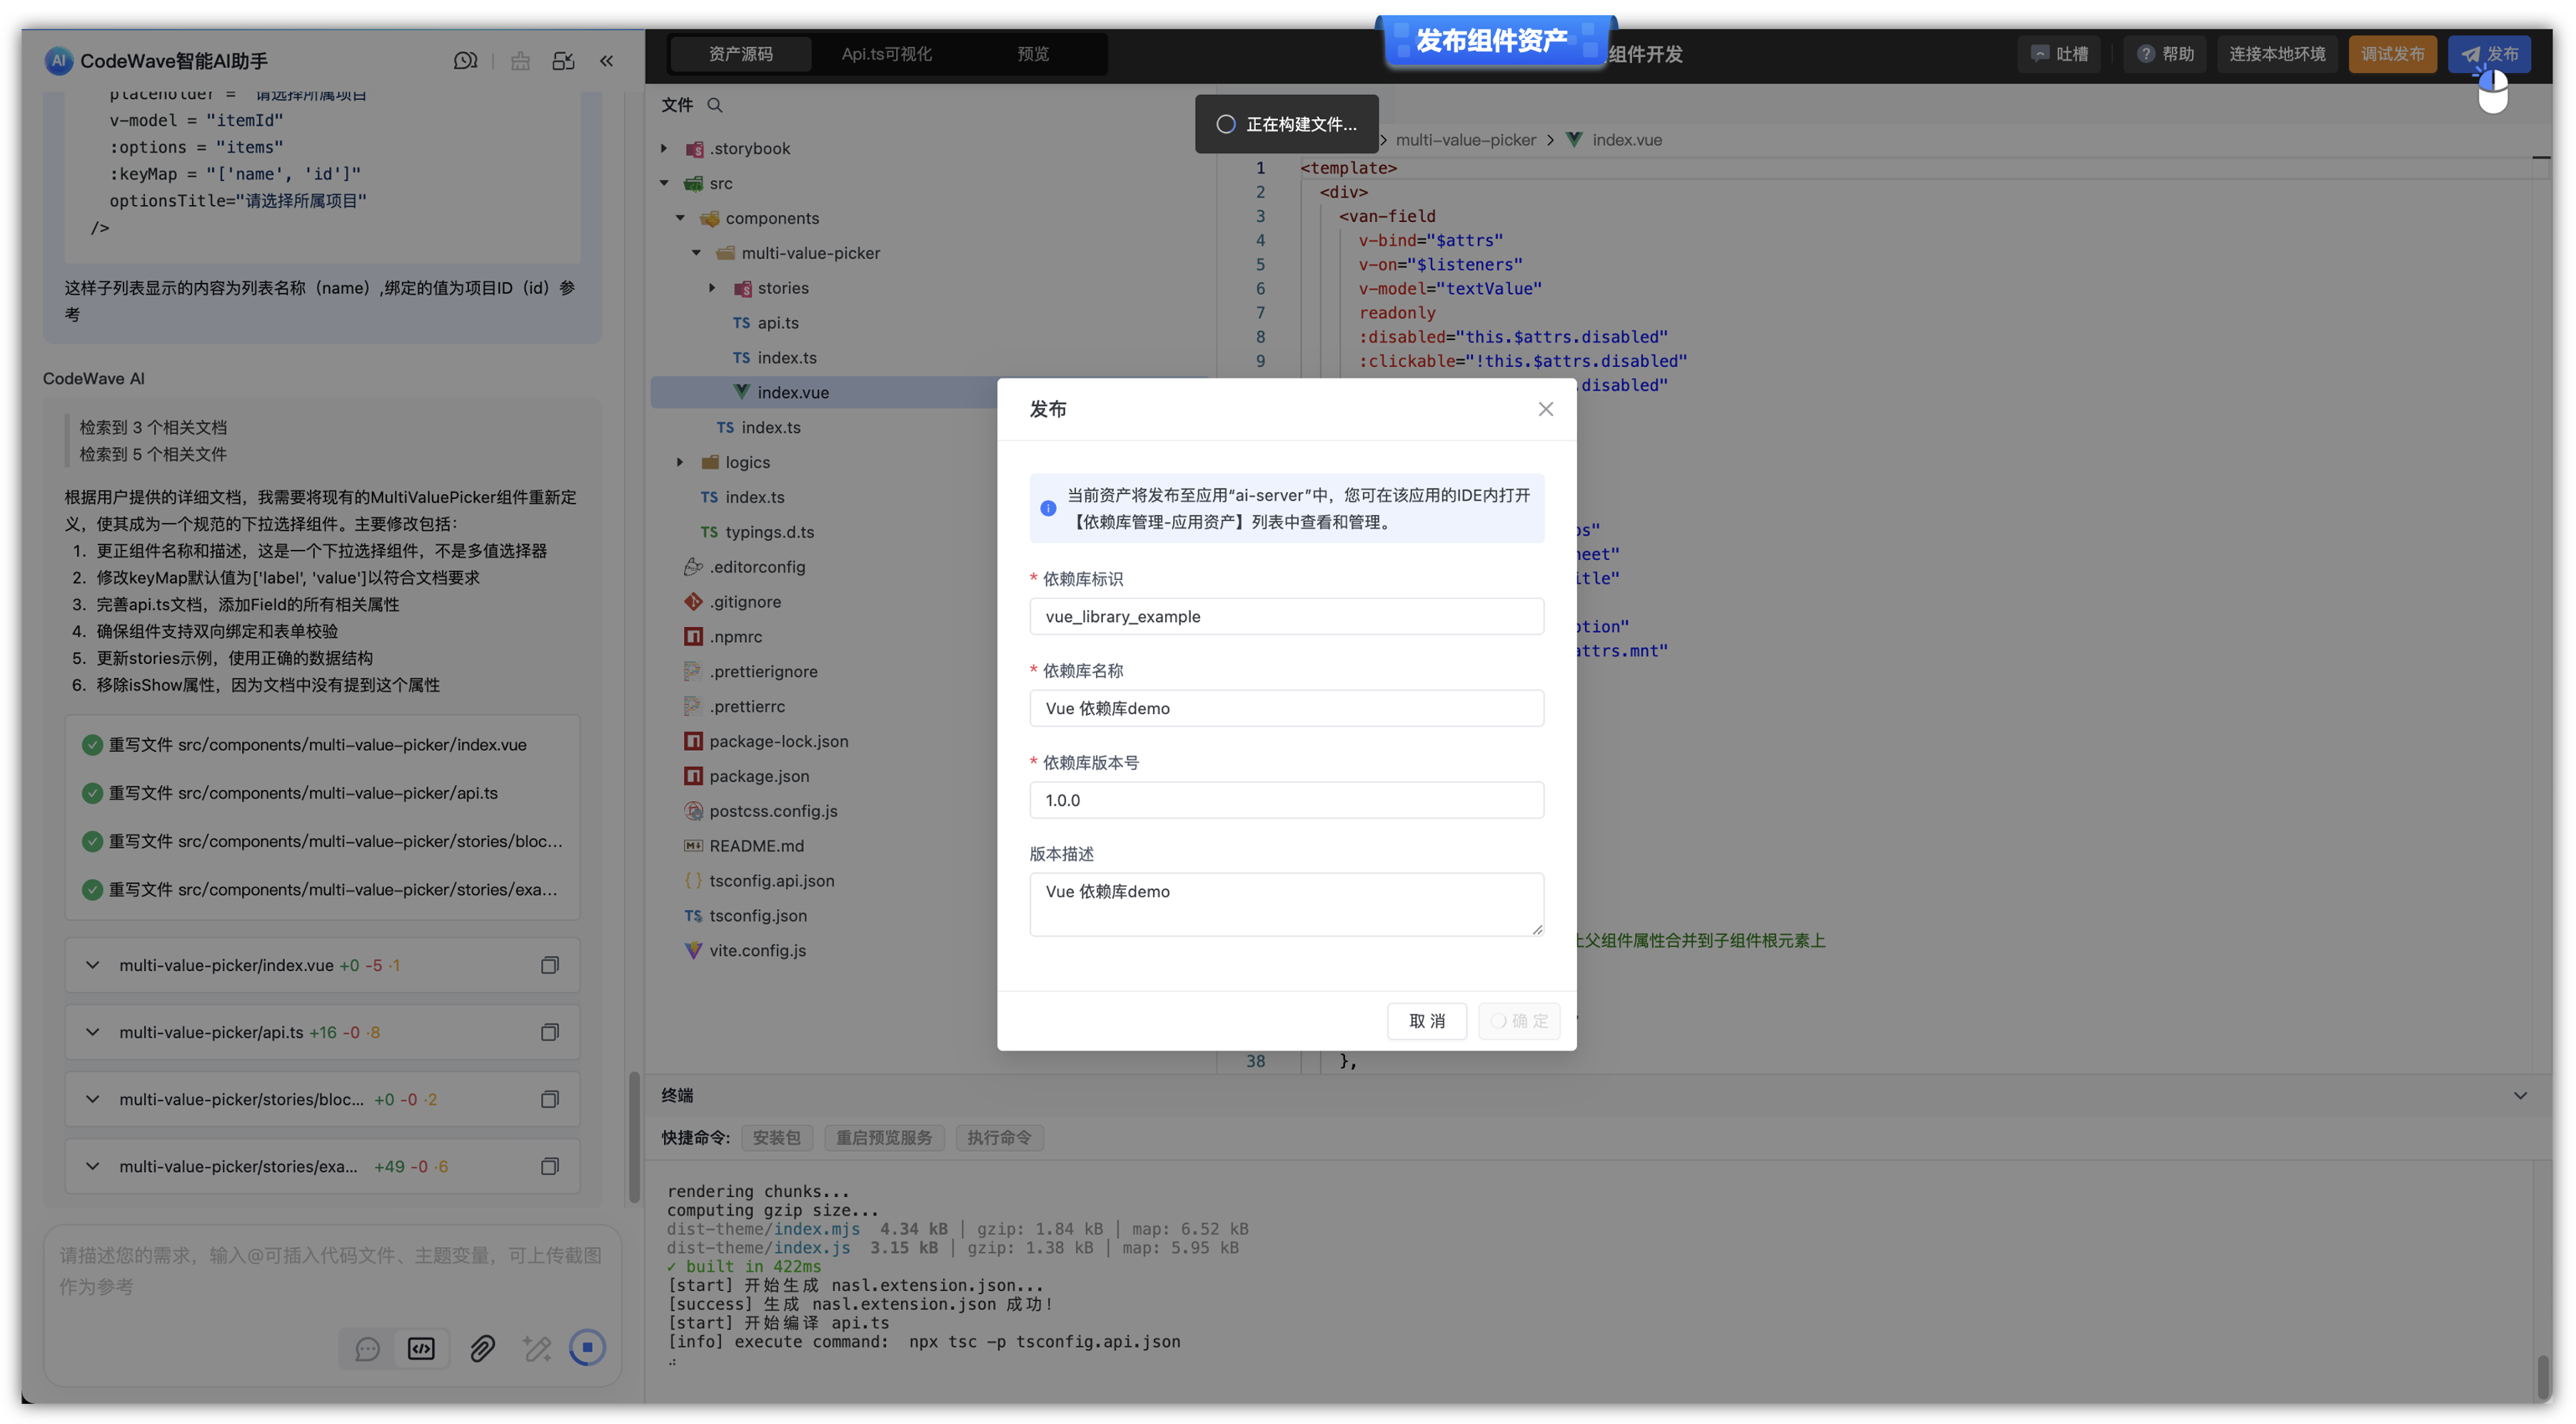2576x1424 pixels.
Task: Expand the multi-value-picker/index.vue diff card
Action: 93,965
